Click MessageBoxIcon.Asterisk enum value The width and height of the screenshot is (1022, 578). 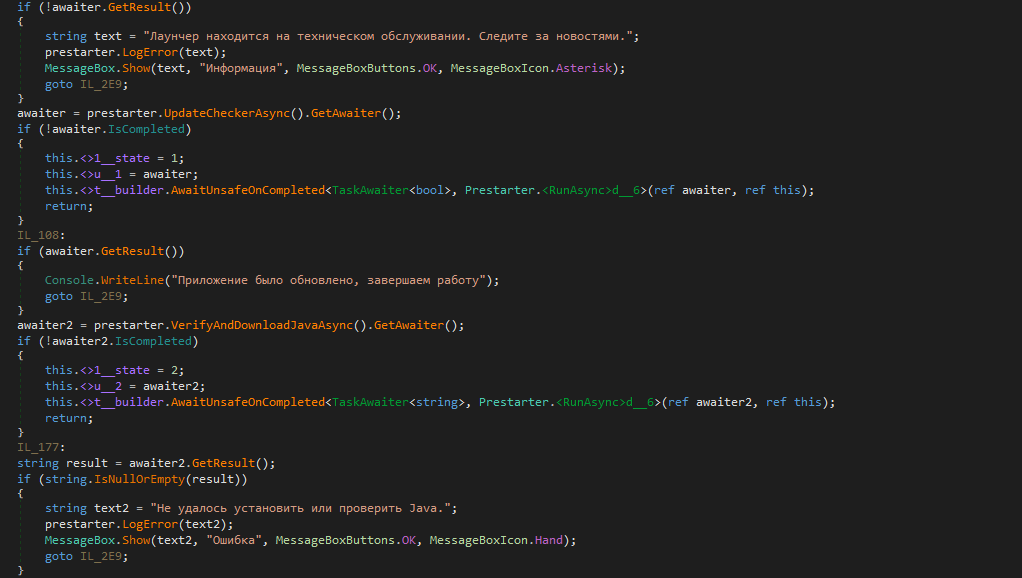[x=531, y=68]
